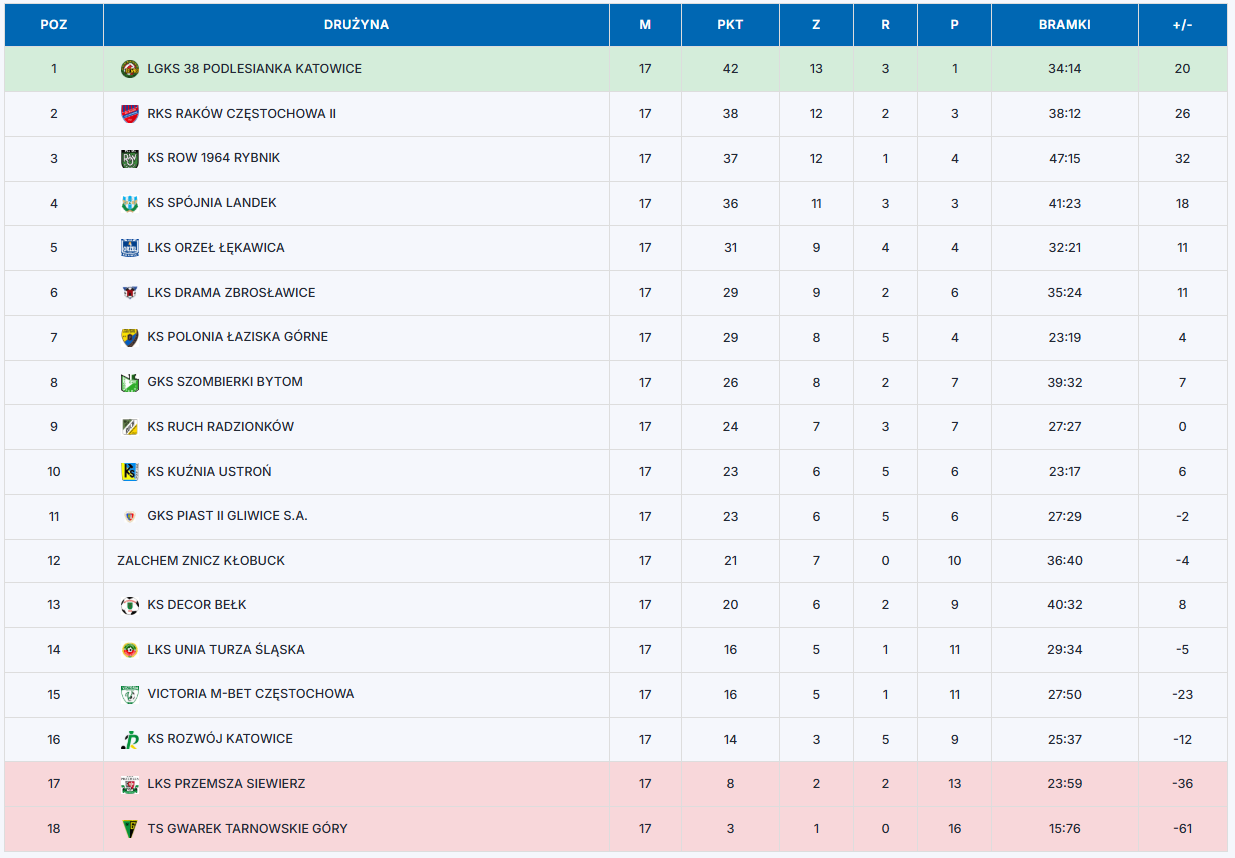
Task: Click the +/- goal difference header
Action: pyautogui.click(x=1182, y=25)
